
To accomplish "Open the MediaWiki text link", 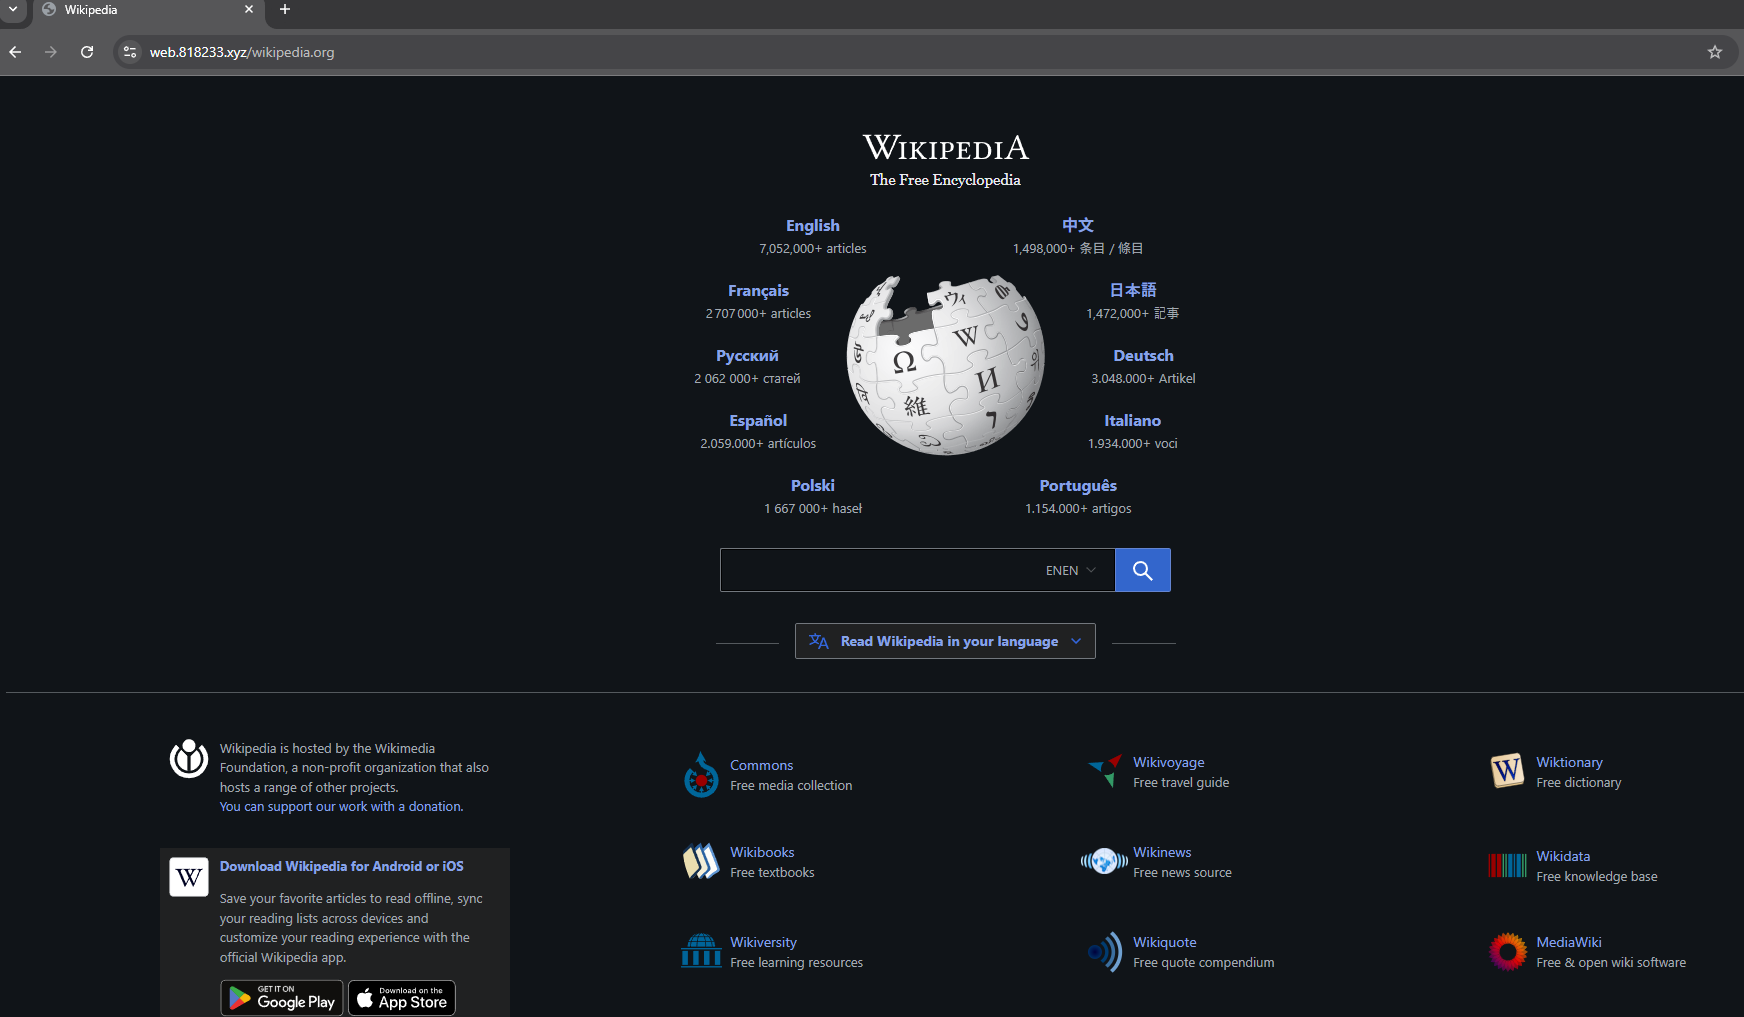I will pyautogui.click(x=1569, y=943).
